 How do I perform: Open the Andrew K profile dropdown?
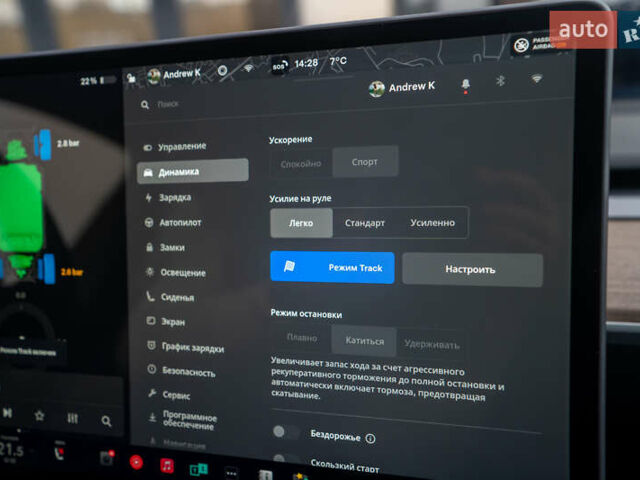point(401,88)
